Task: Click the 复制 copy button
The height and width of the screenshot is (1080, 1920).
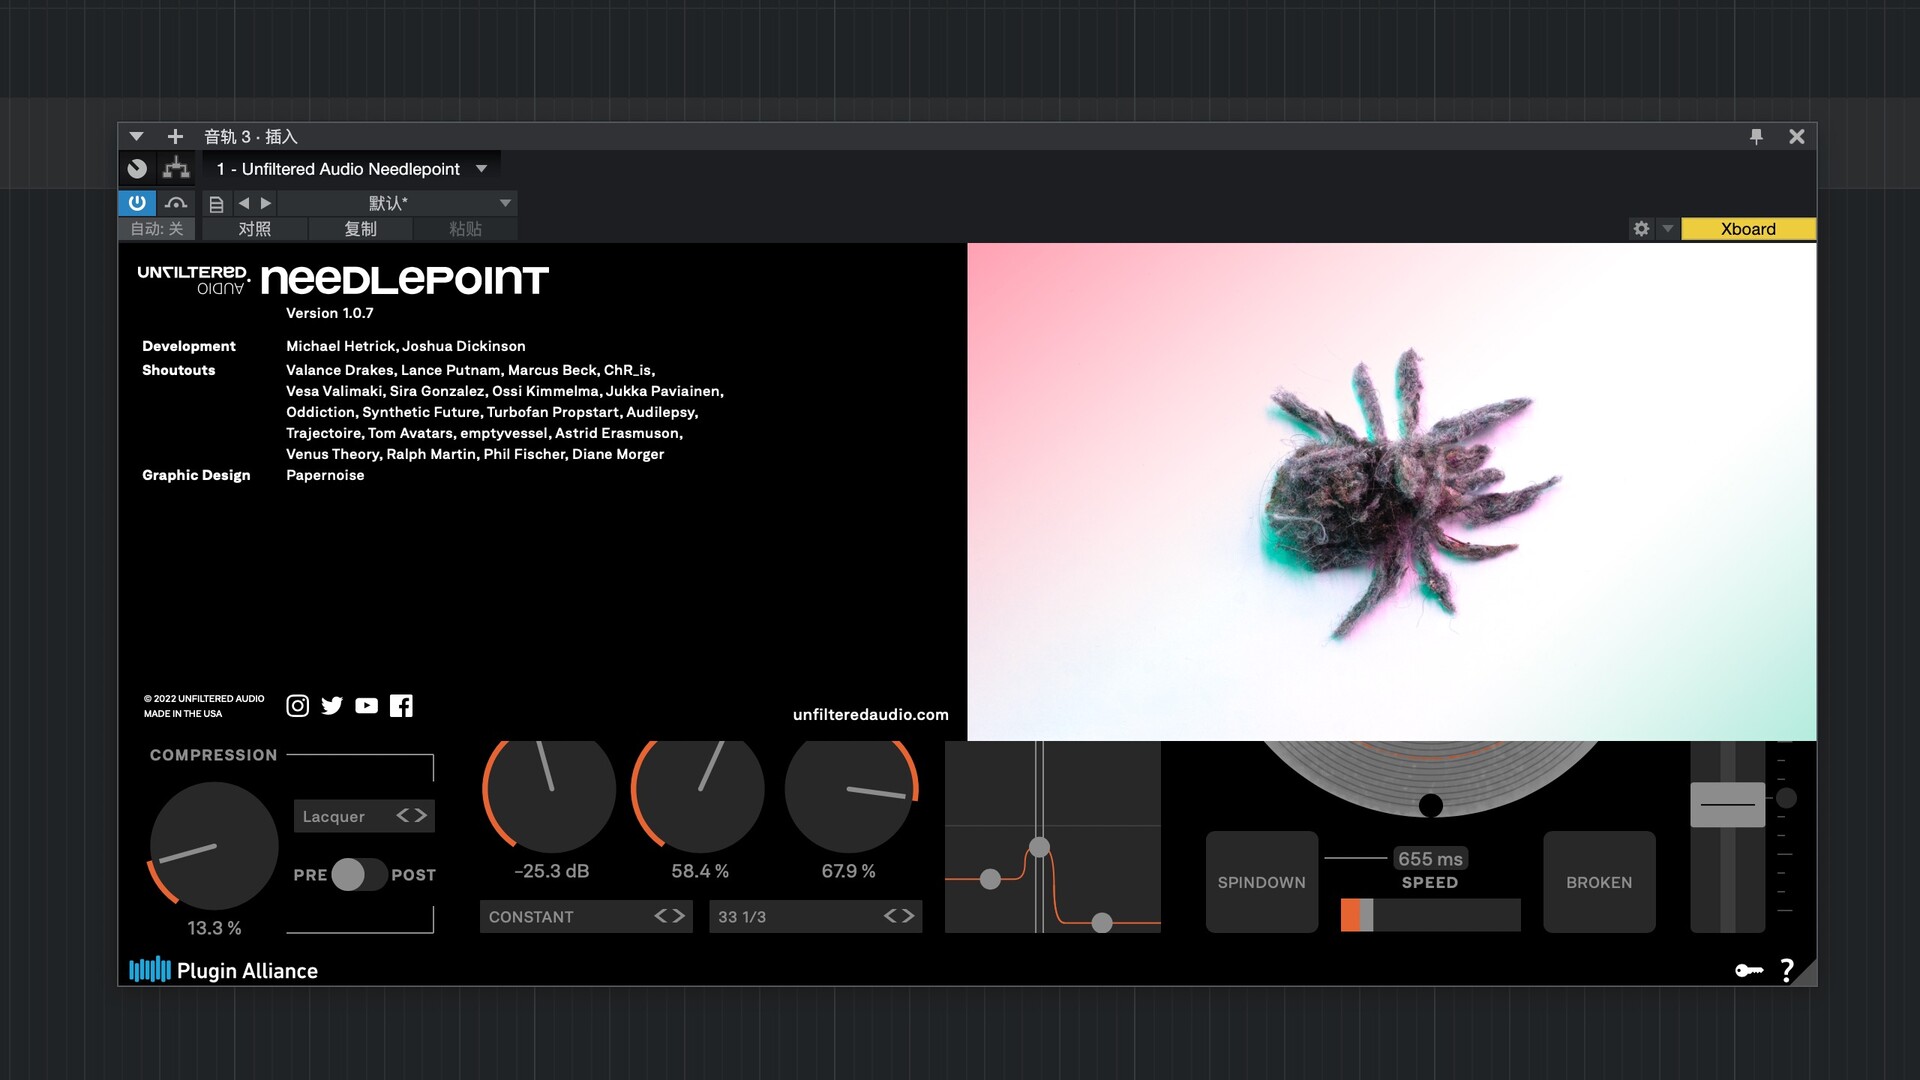Action: point(360,229)
